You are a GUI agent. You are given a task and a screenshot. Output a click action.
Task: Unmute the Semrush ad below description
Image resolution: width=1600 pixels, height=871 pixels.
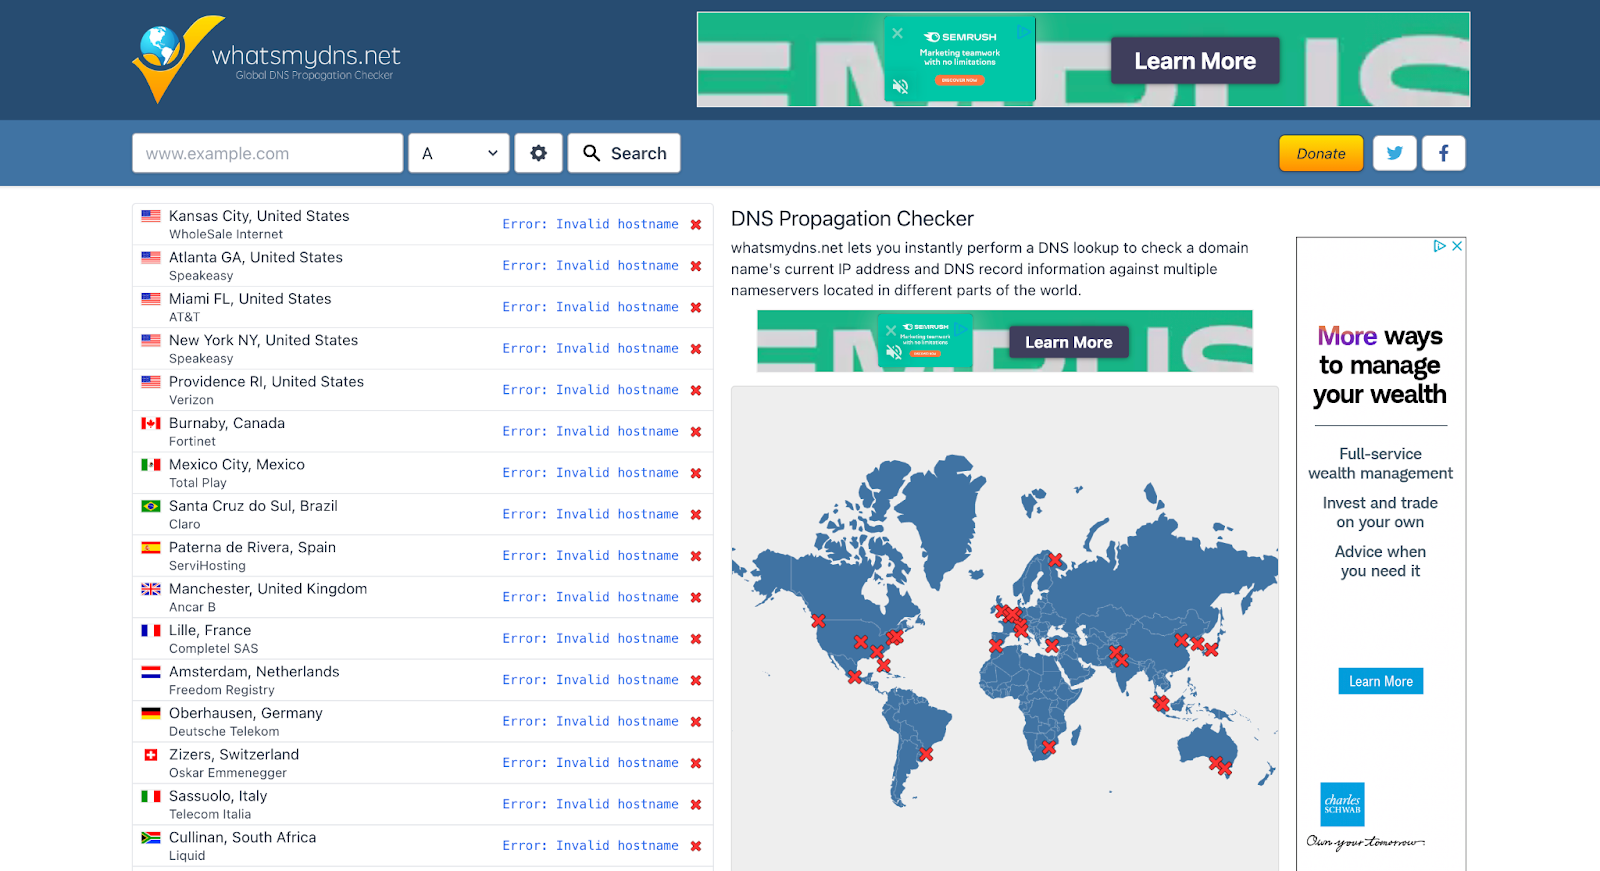[894, 352]
